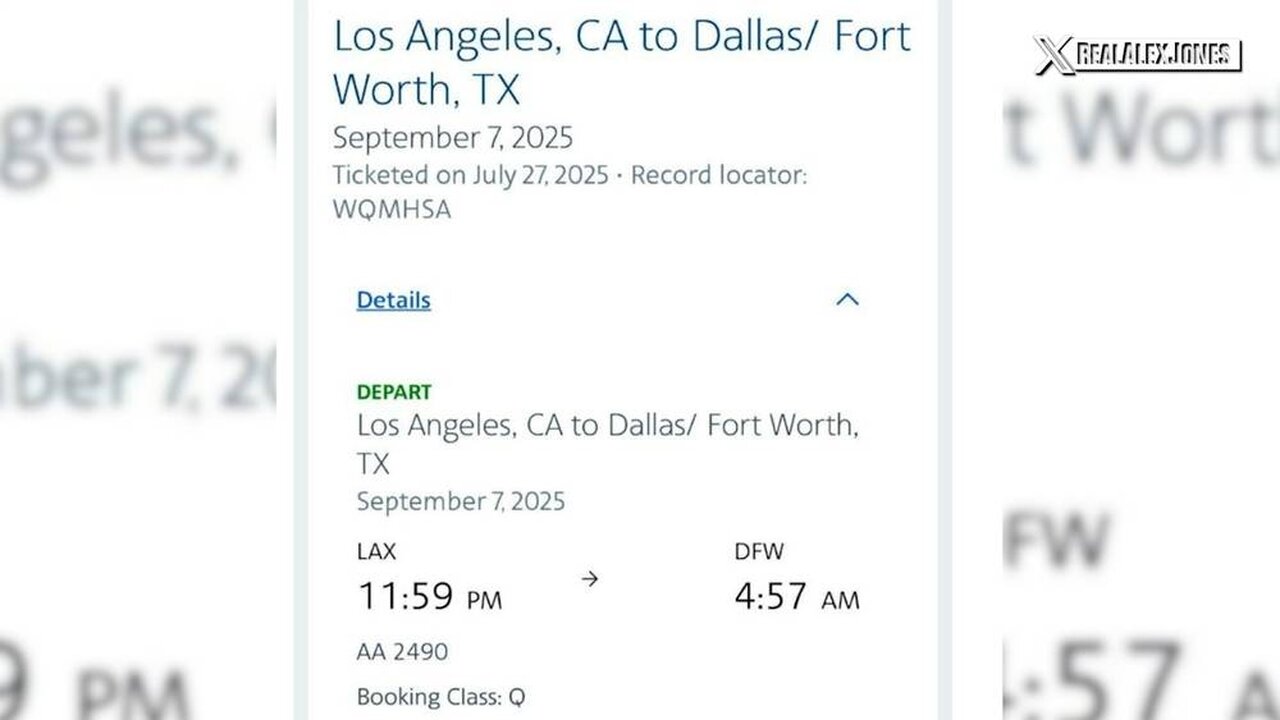Click flight number AA 2490

402,652
